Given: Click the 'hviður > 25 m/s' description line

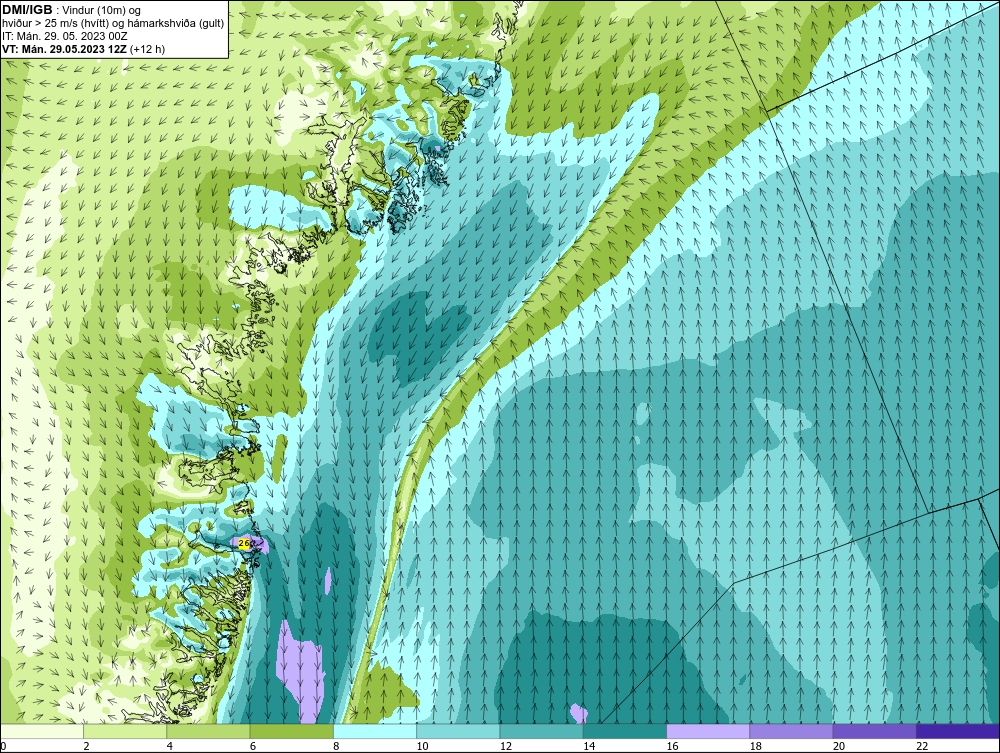Looking at the screenshot, I should [x=113, y=24].
